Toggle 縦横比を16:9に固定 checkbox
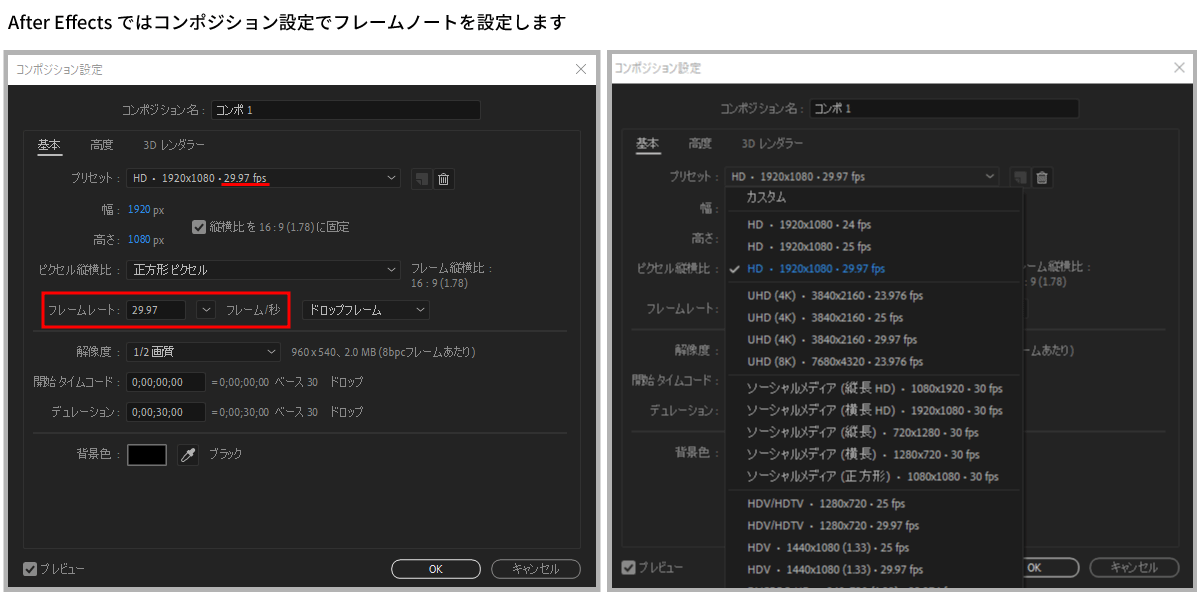This screenshot has width=1200, height=600. coord(198,227)
